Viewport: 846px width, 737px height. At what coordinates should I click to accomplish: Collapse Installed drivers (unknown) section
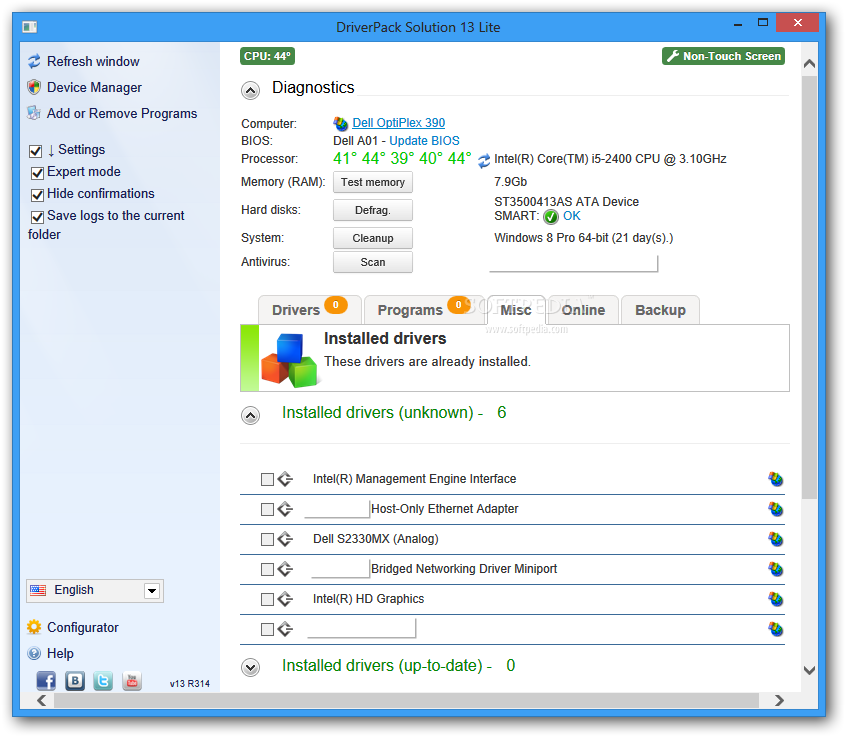(250, 416)
